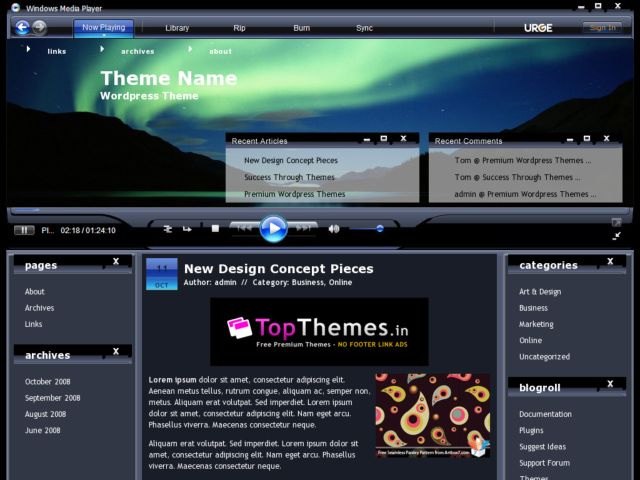The width and height of the screenshot is (640, 480).
Task: Open the Support Forum blogroll link
Action: (x=544, y=463)
